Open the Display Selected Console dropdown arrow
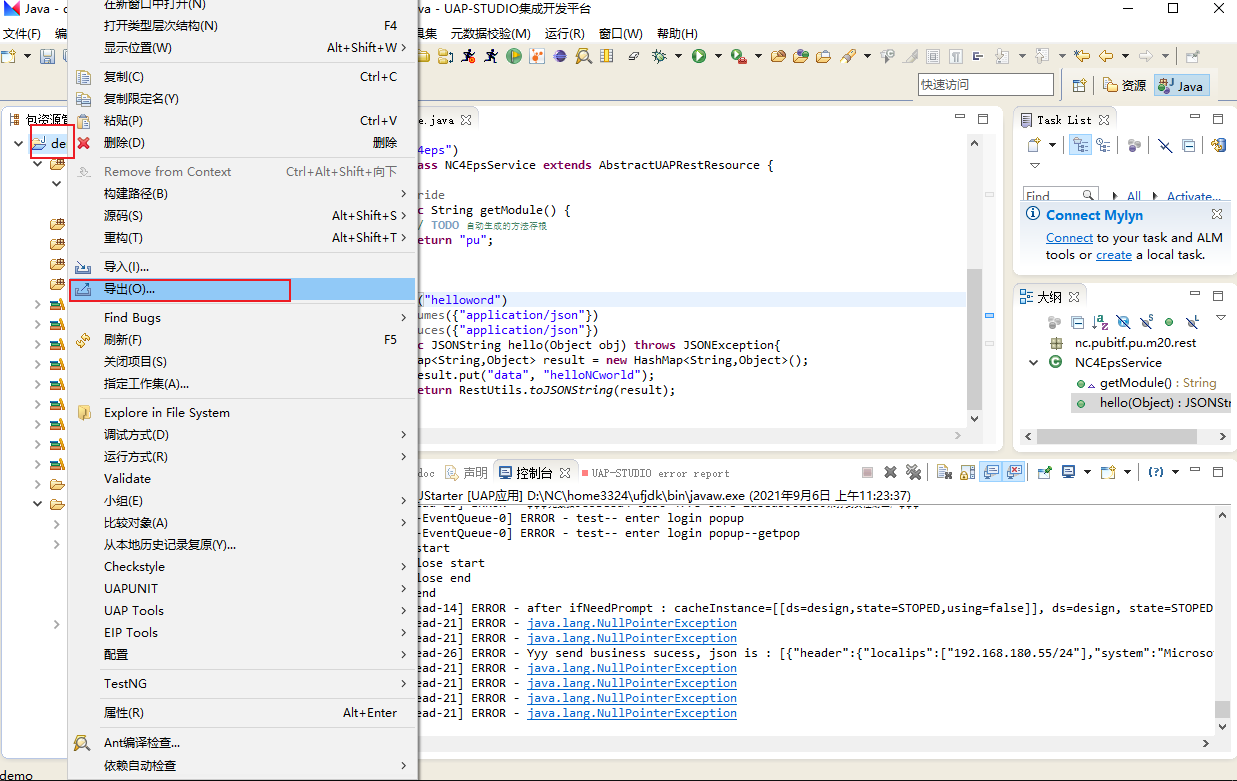The height and width of the screenshot is (781, 1237). click(x=1086, y=472)
